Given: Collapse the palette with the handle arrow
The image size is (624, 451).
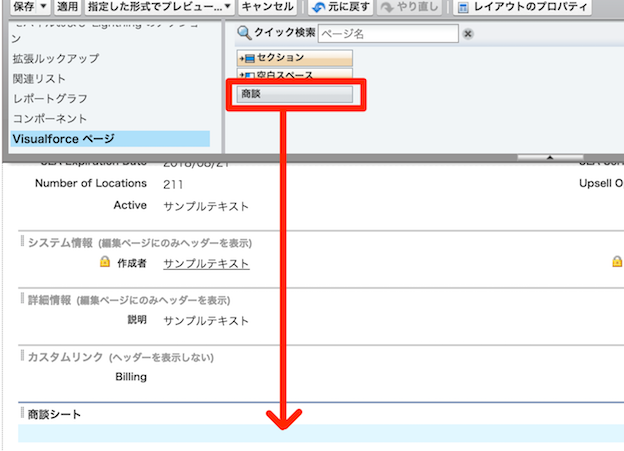Looking at the screenshot, I should (550, 158).
